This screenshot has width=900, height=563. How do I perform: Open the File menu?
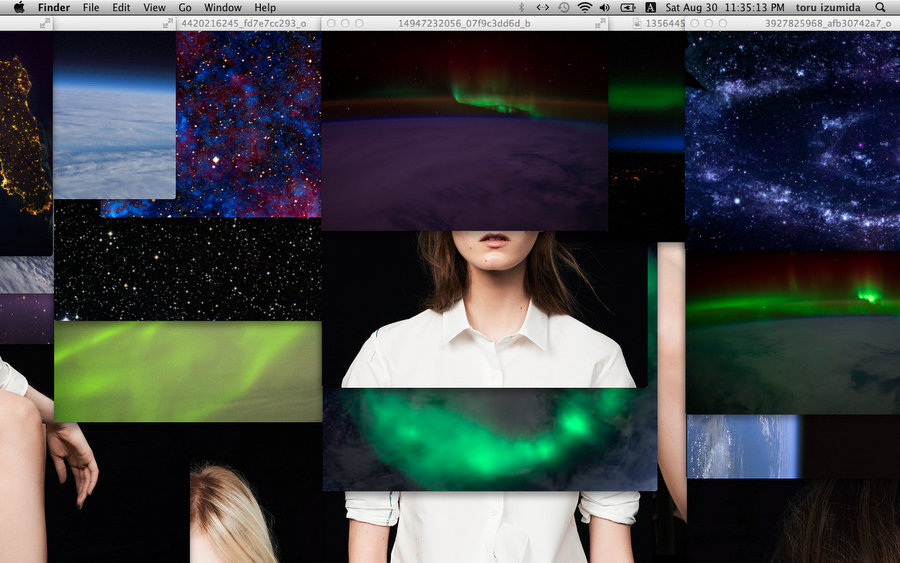[91, 7]
